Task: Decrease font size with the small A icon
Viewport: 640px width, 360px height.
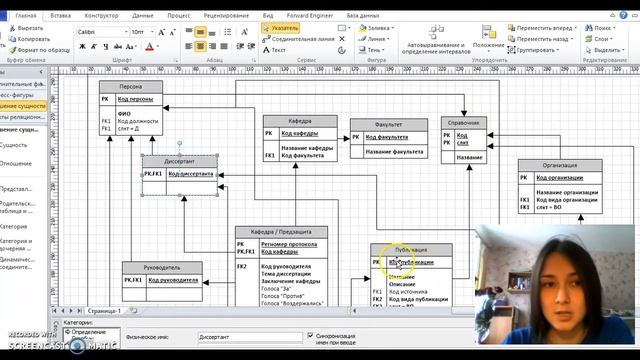Action: [172, 32]
